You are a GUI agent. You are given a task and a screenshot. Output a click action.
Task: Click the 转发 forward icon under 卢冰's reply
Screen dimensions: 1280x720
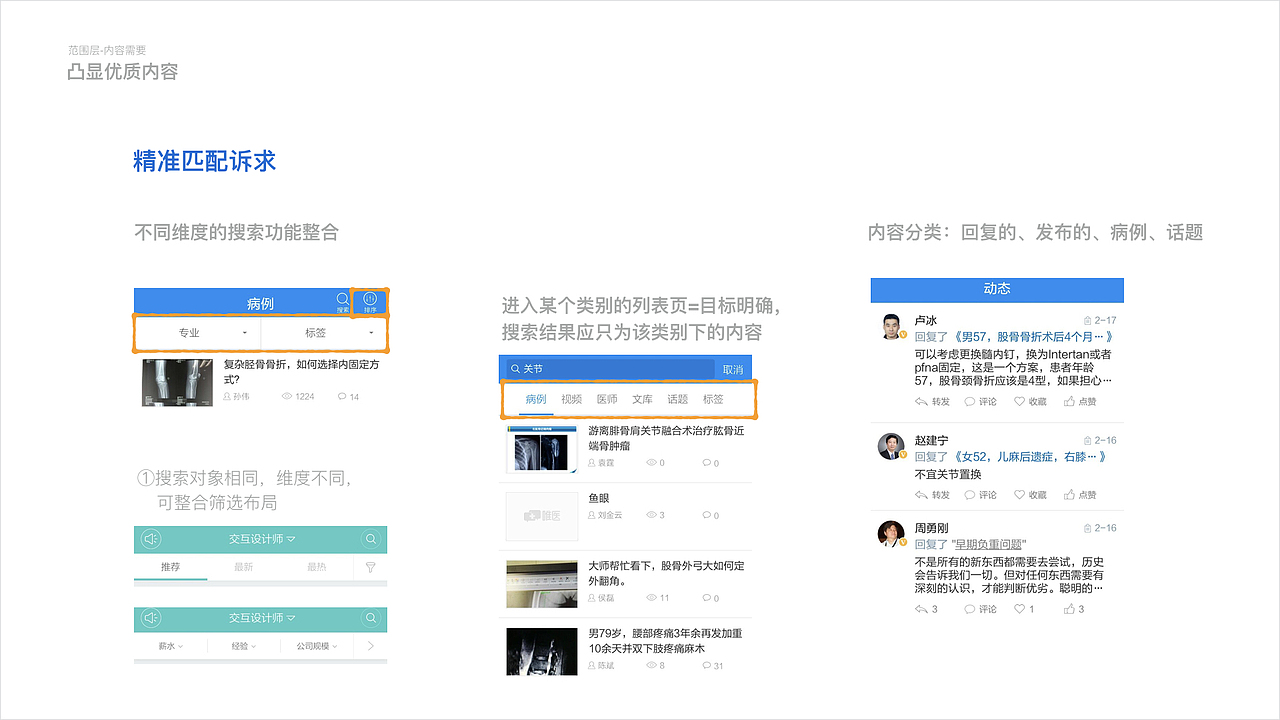[x=920, y=401]
